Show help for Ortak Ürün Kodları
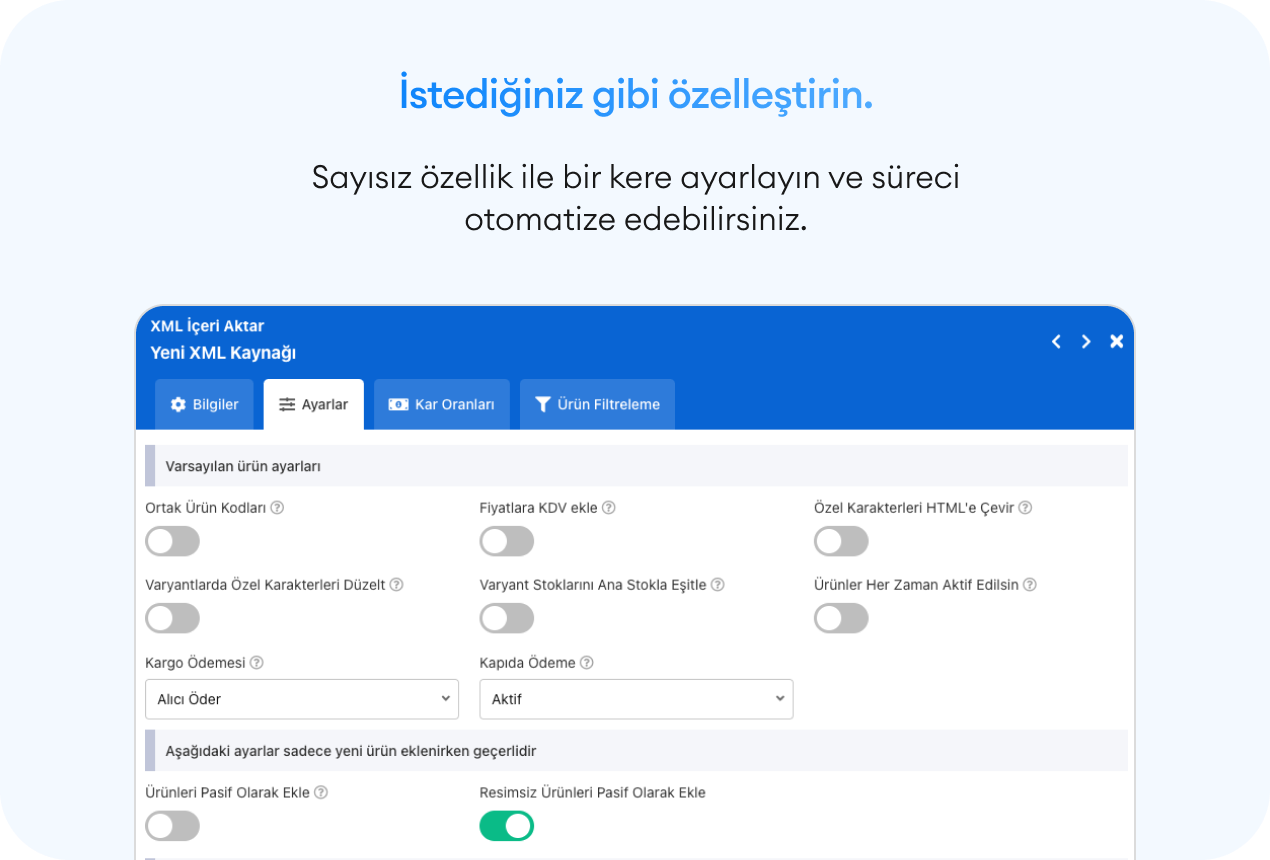The width and height of the screenshot is (1270, 860). [x=278, y=508]
